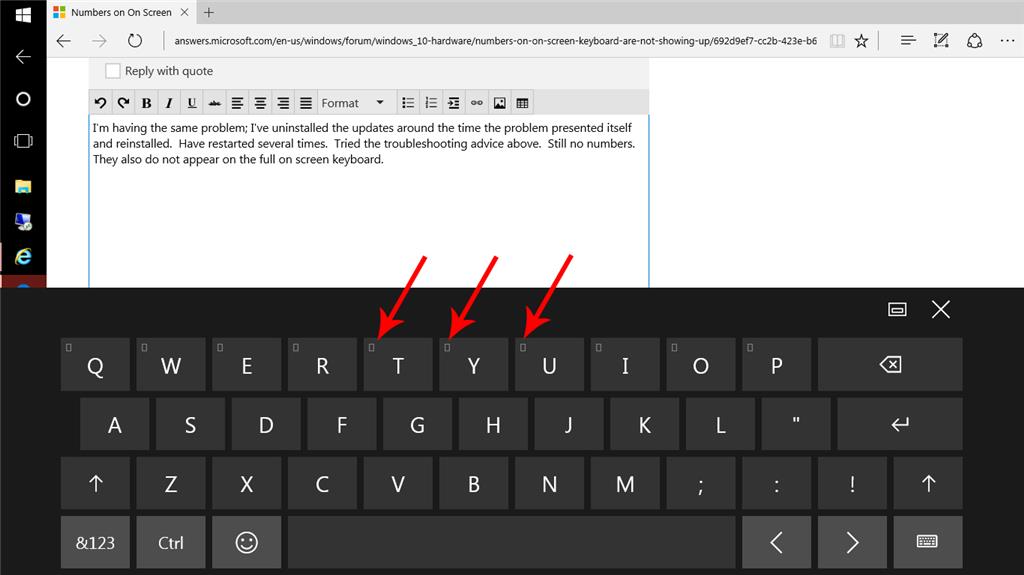
Task: Undock the touch keyboard
Action: [x=897, y=309]
